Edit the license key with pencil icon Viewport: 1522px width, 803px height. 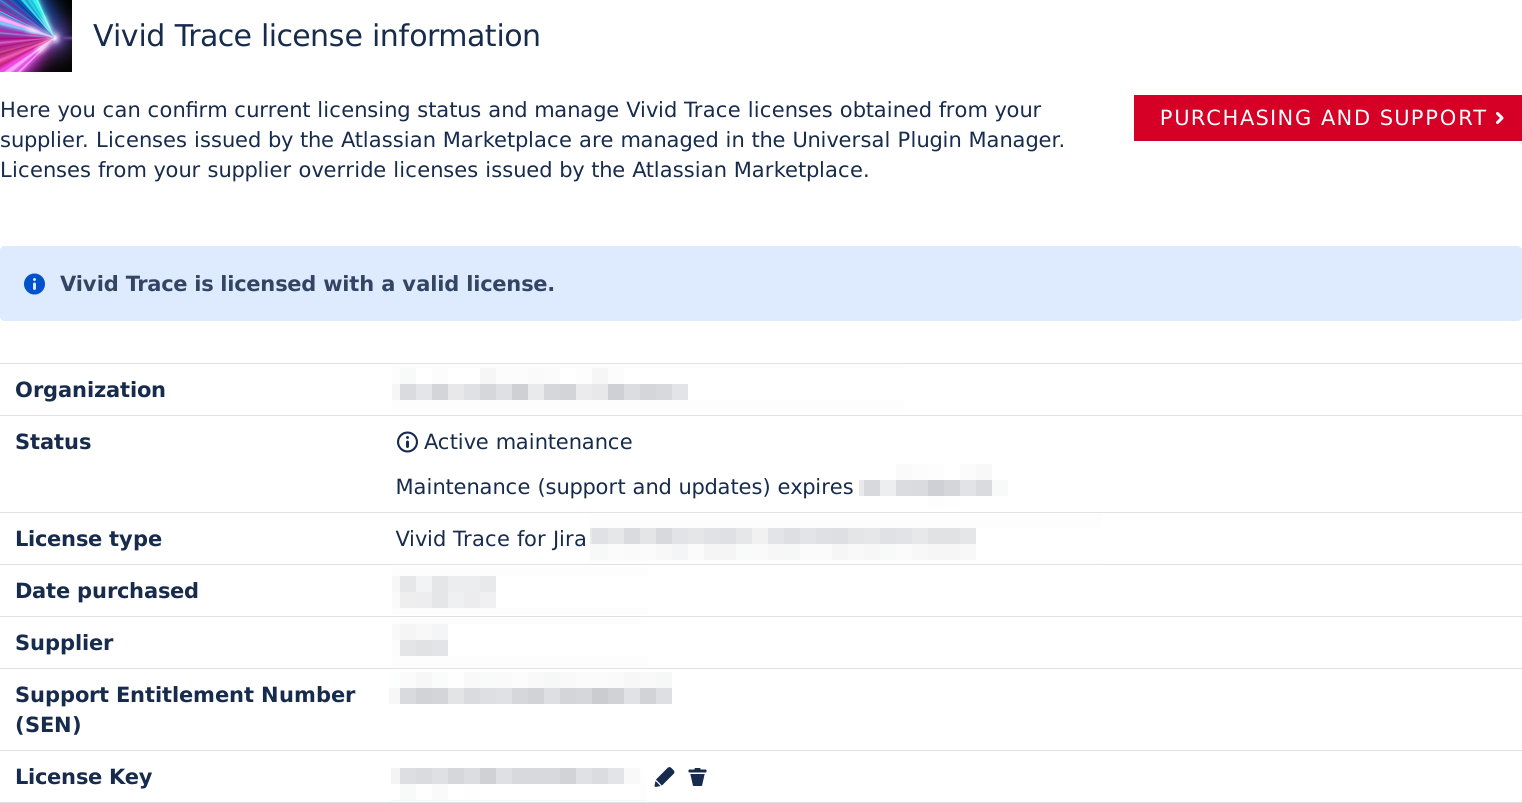(x=664, y=777)
